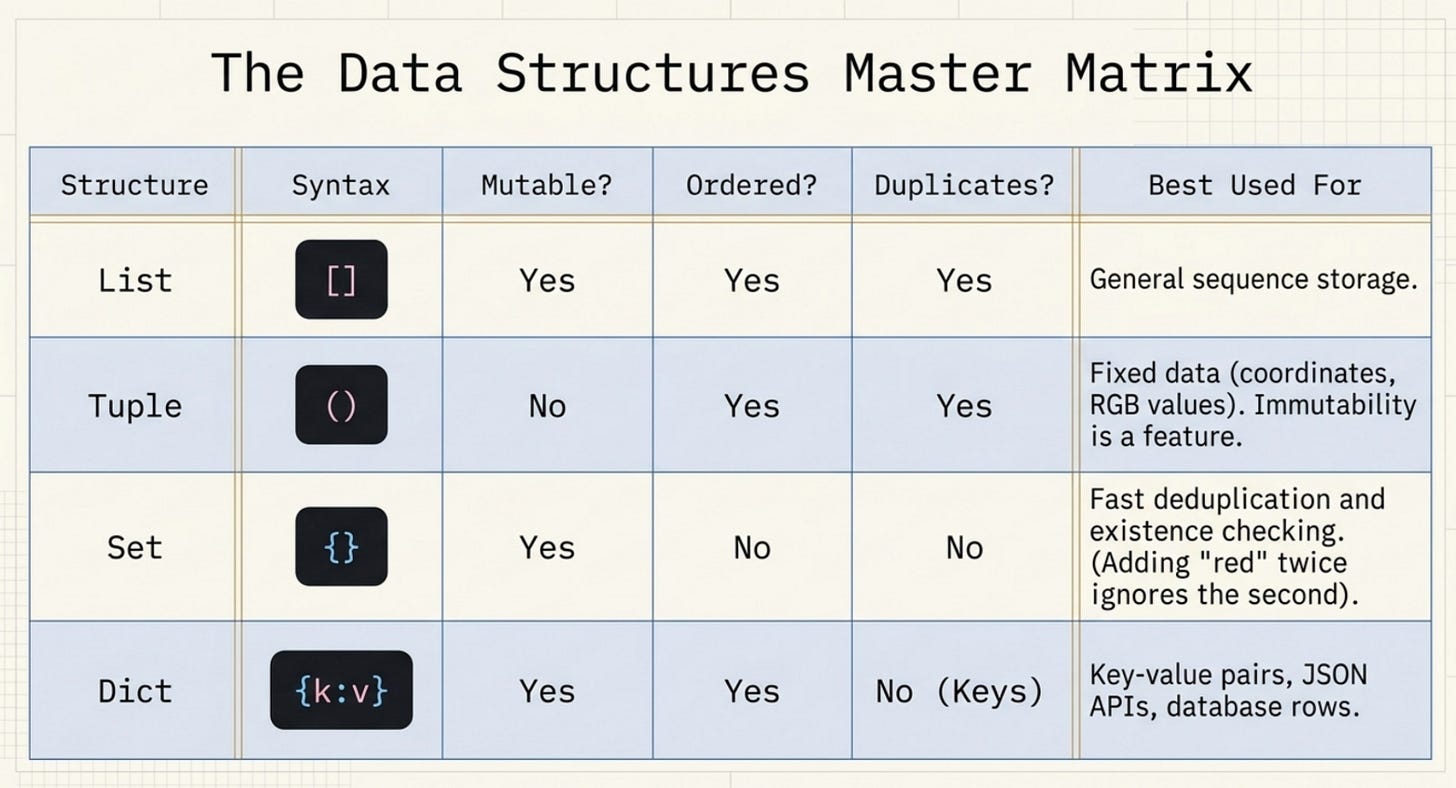Click the Tuple's Mutable 'No' cell

[547, 406]
